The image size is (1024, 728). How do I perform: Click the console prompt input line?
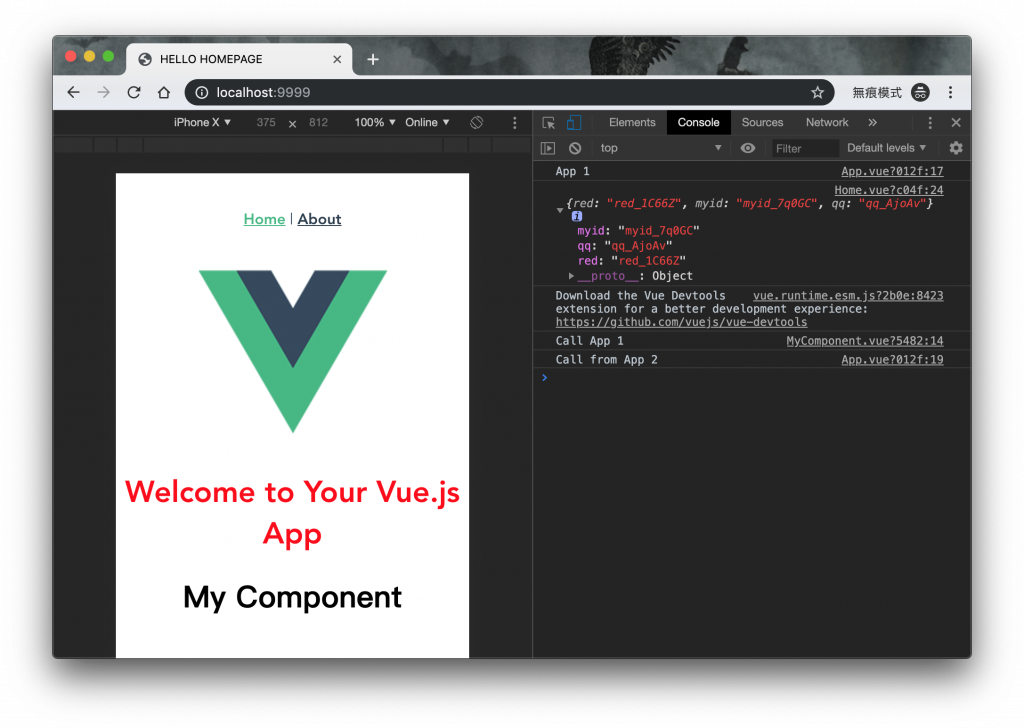pos(751,378)
